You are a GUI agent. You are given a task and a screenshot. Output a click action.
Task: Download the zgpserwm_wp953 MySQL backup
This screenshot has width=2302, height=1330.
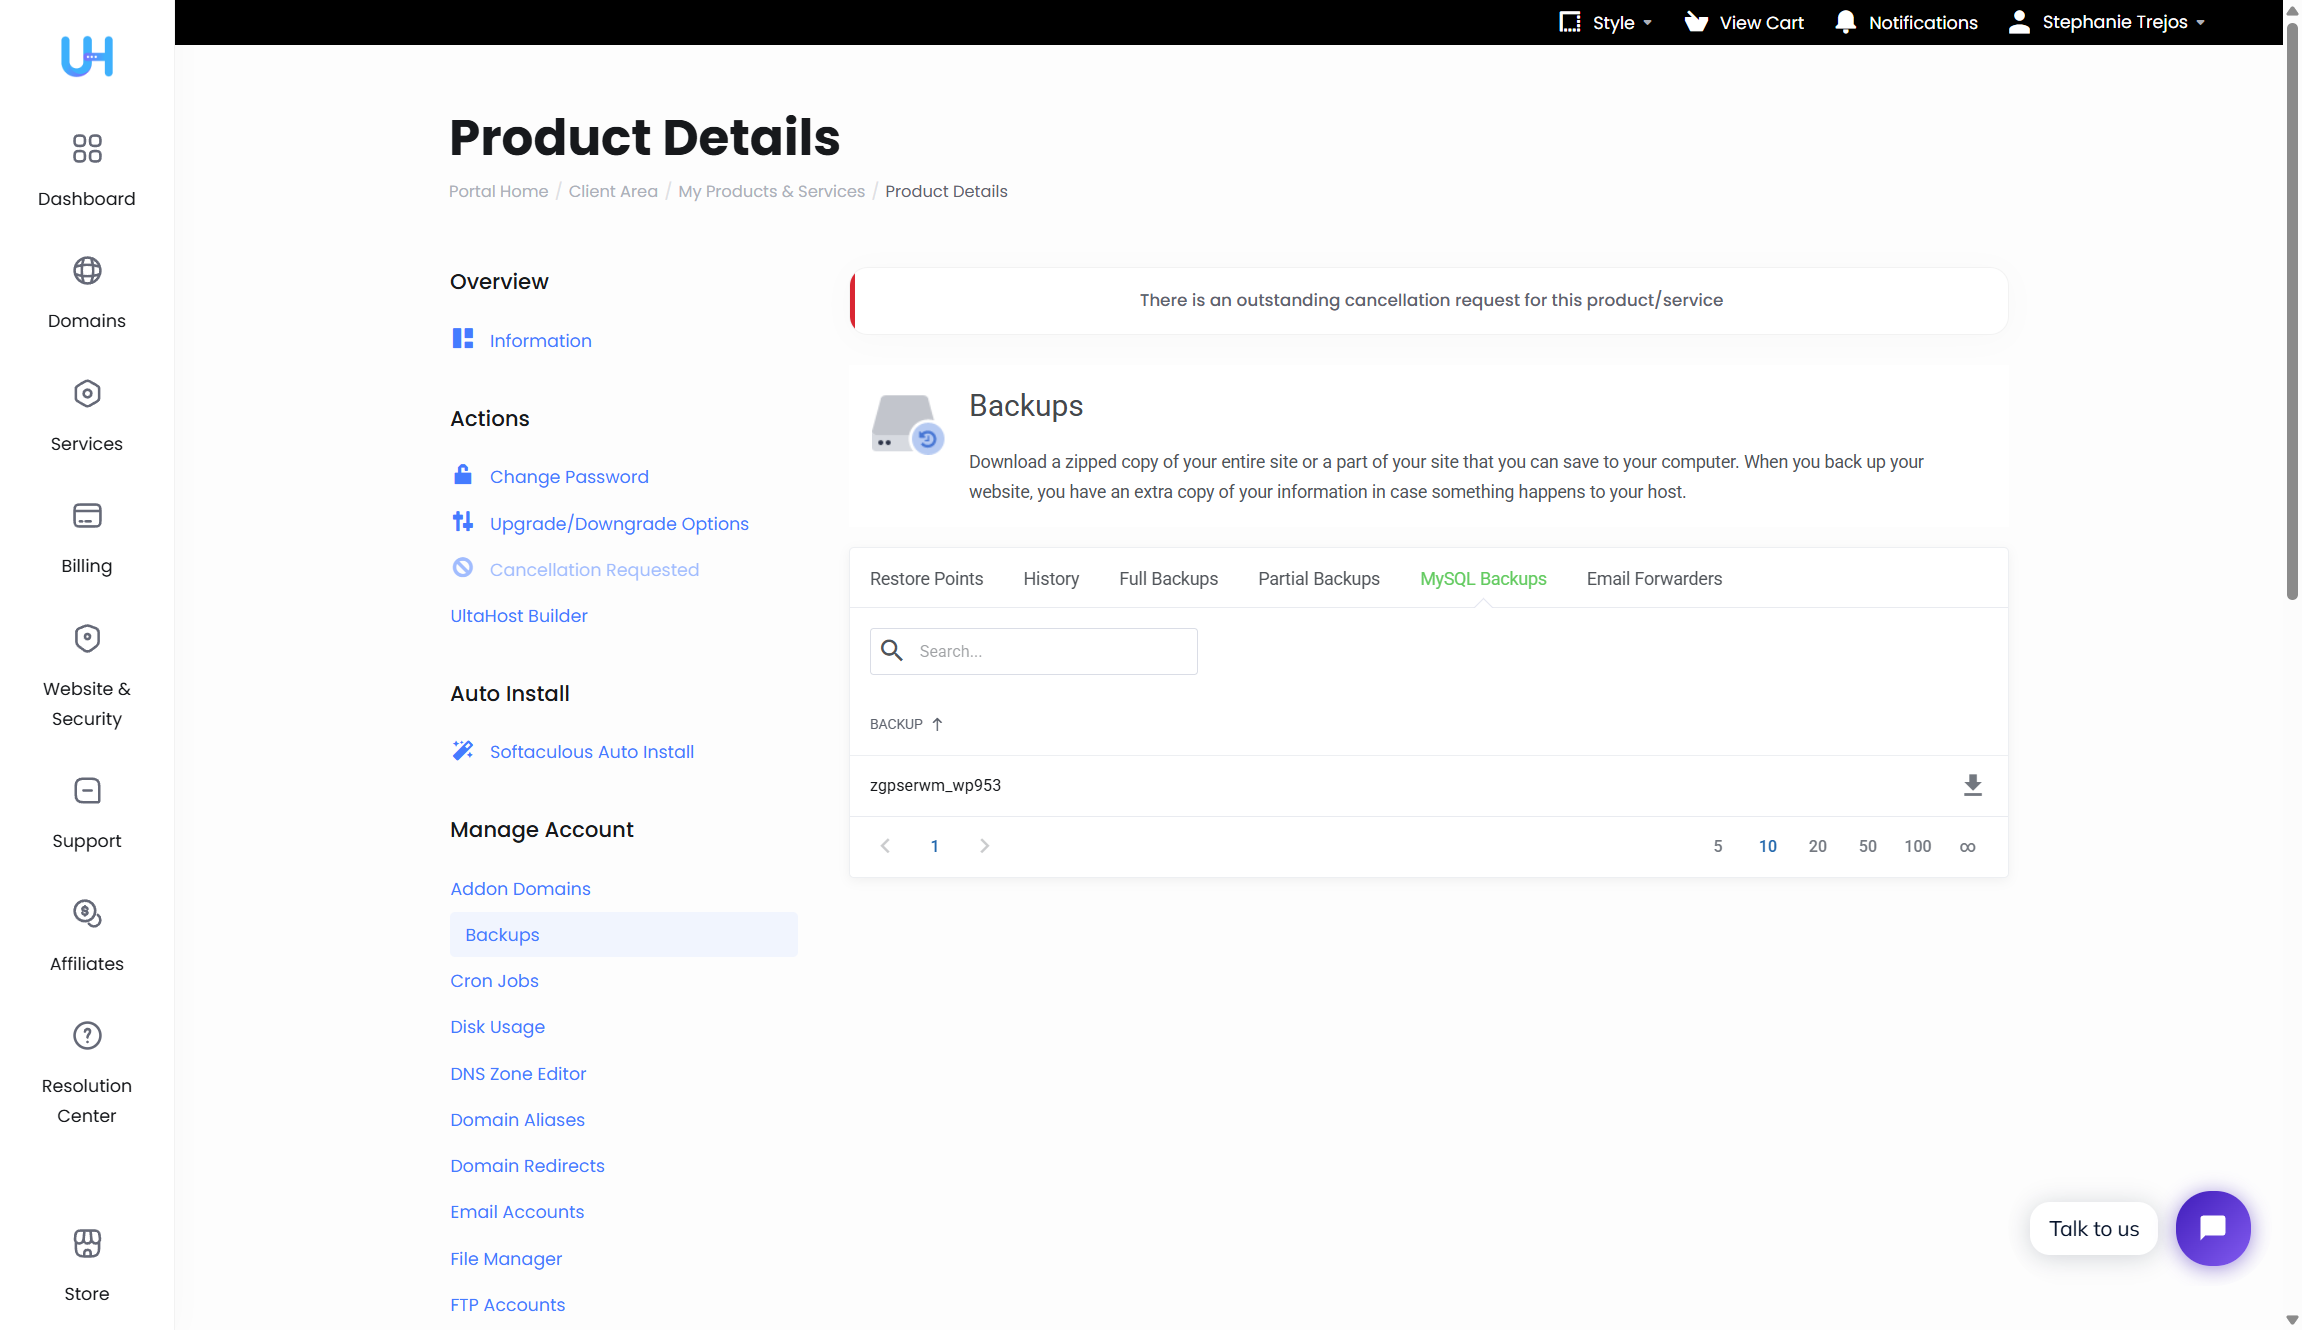pos(1972,786)
